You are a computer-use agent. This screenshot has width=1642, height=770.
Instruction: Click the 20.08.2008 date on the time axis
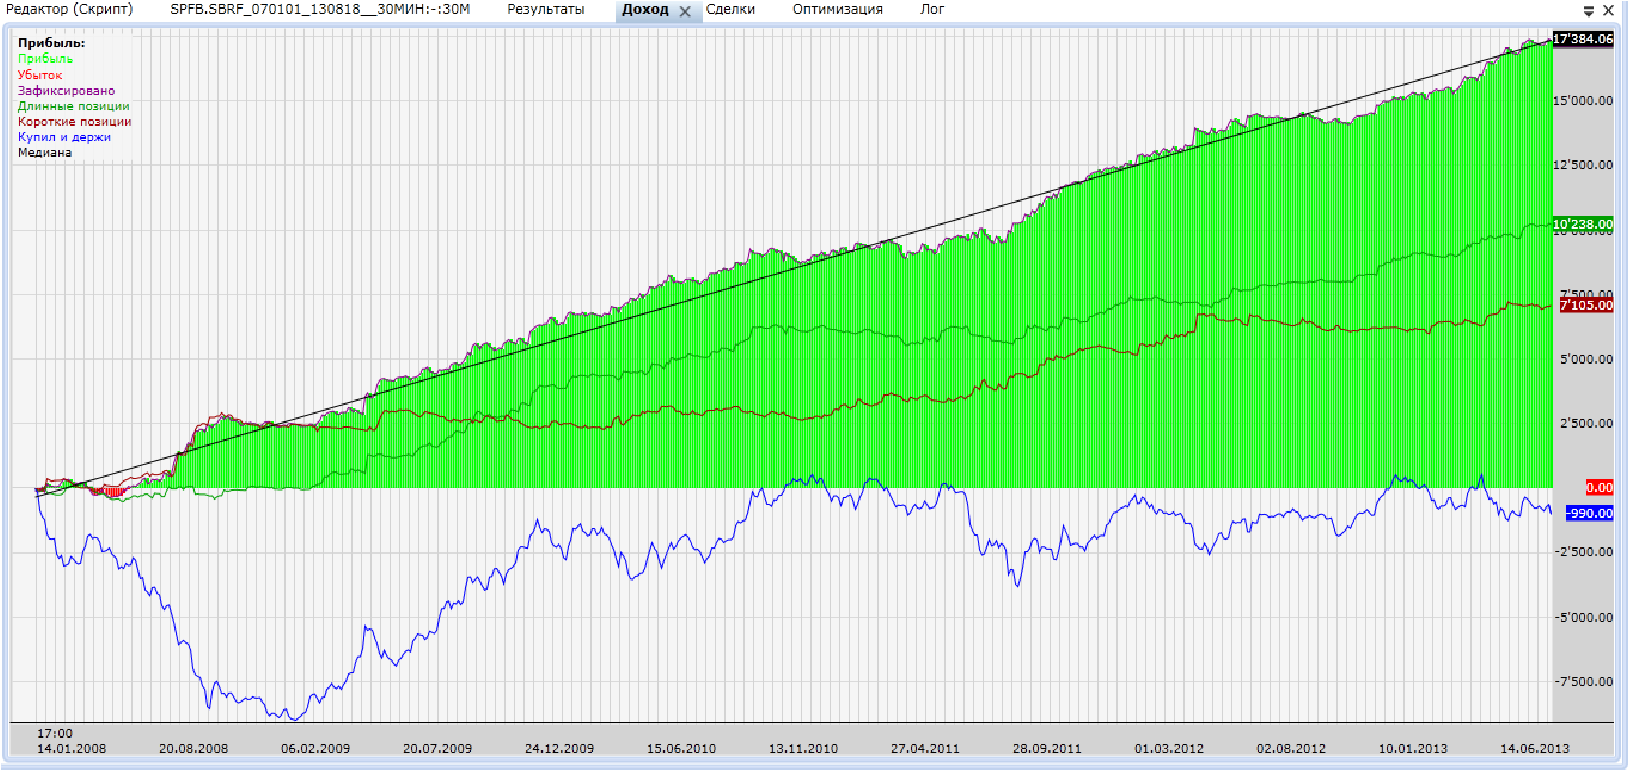(193, 748)
